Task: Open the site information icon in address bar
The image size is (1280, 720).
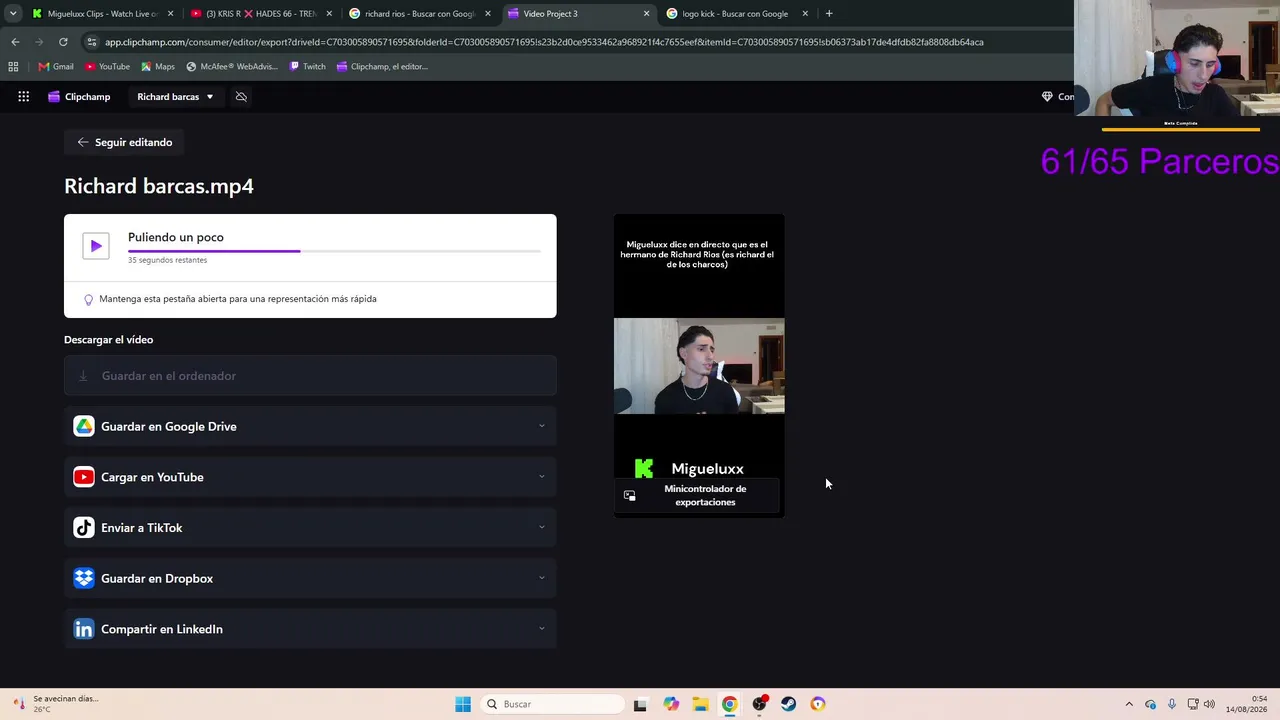Action: (92, 42)
